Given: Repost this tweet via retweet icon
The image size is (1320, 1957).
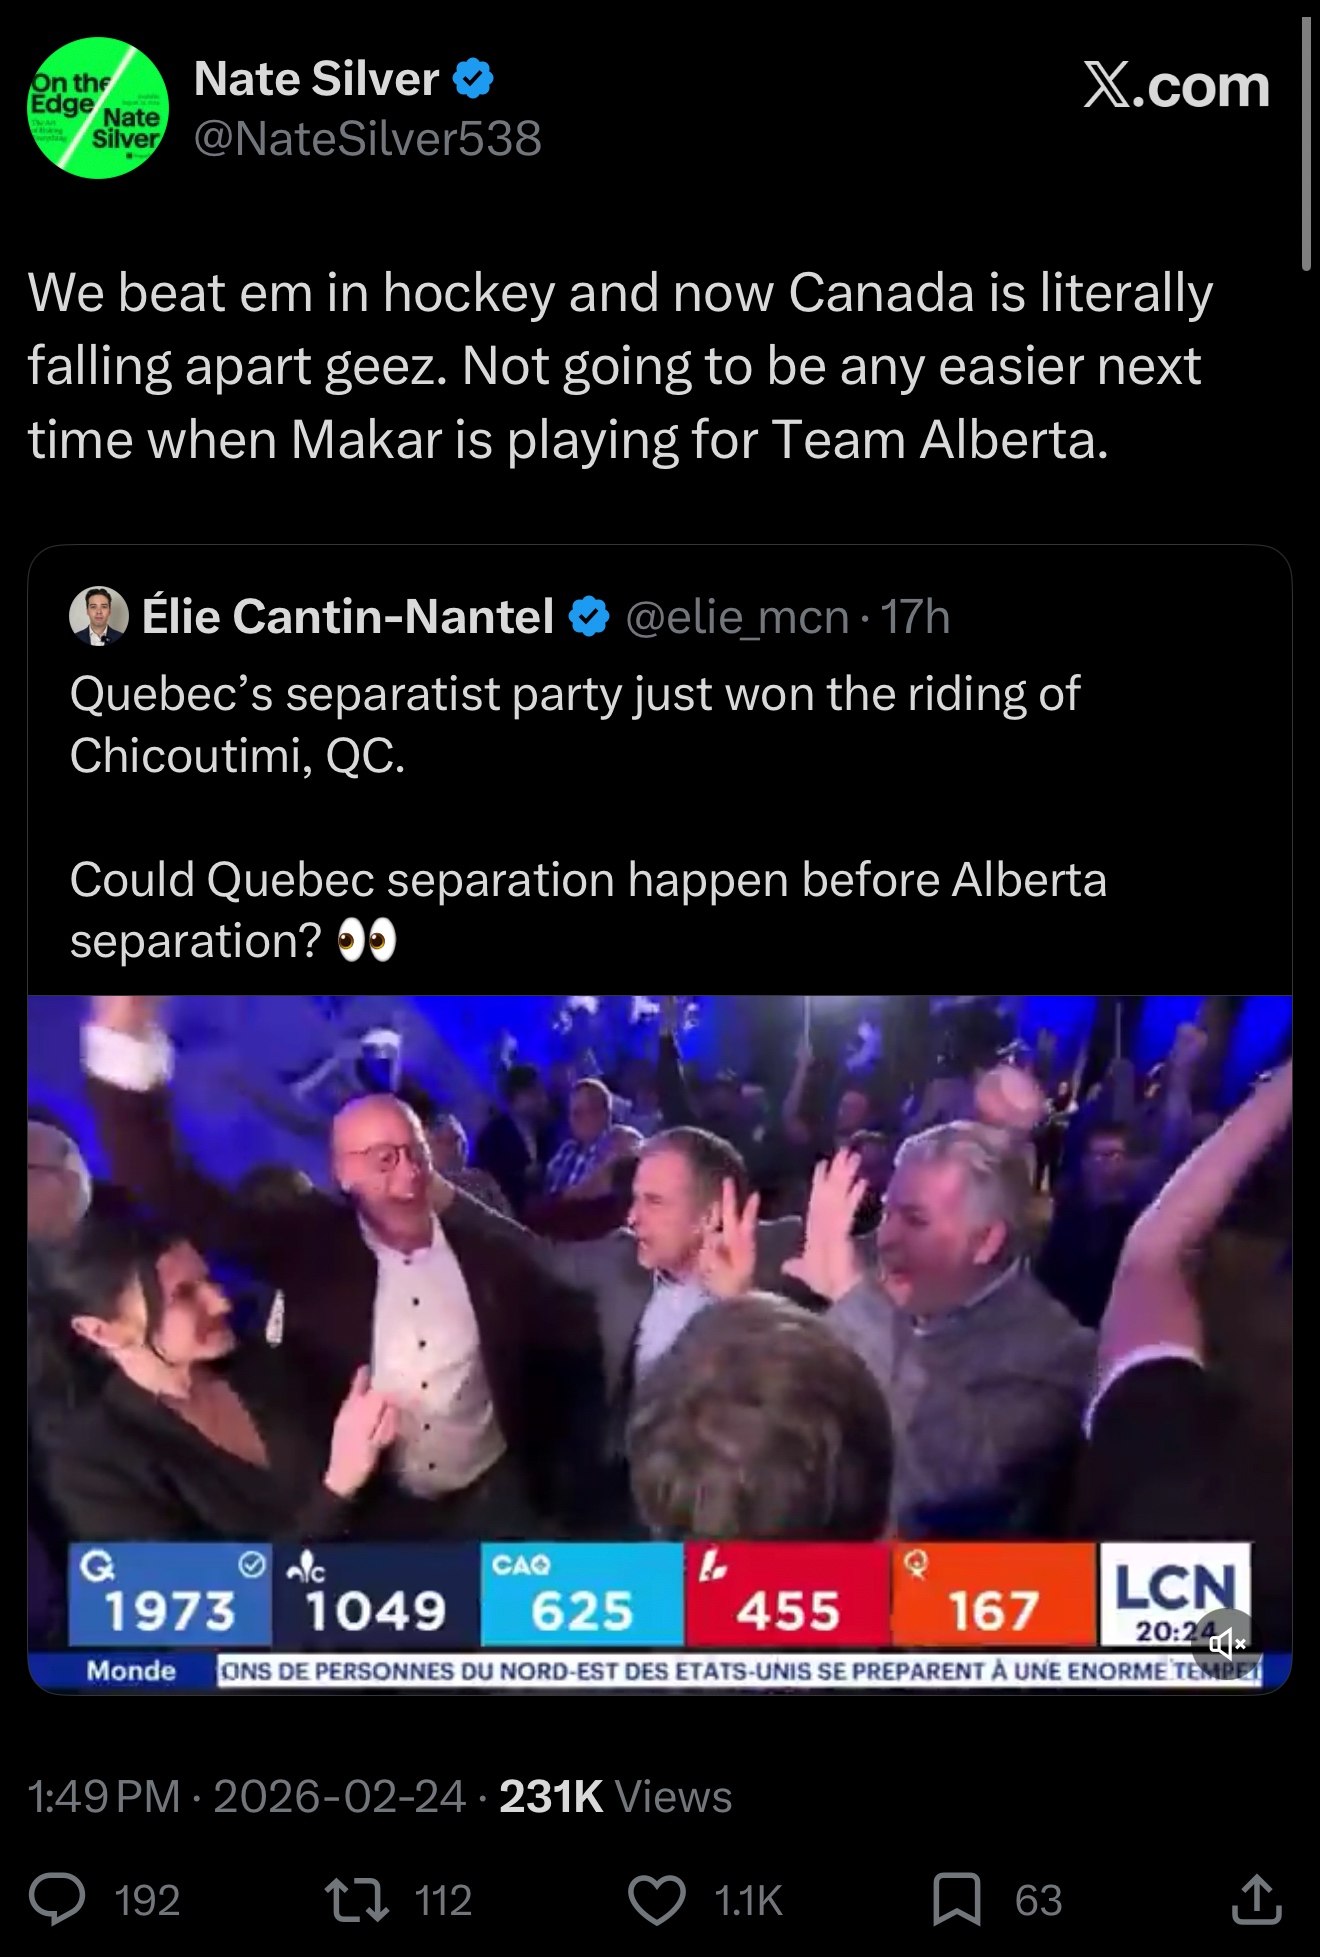Looking at the screenshot, I should point(357,1899).
